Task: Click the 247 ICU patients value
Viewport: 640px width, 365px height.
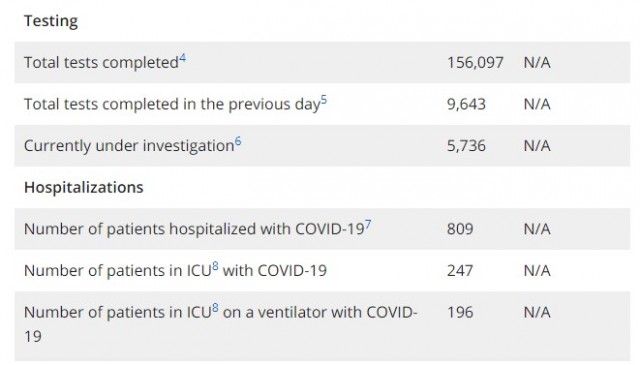Action: (x=460, y=271)
